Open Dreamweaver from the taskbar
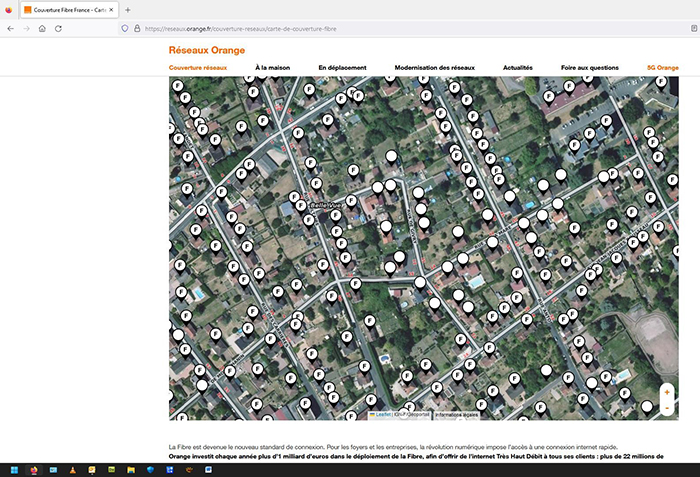 [x=112, y=470]
